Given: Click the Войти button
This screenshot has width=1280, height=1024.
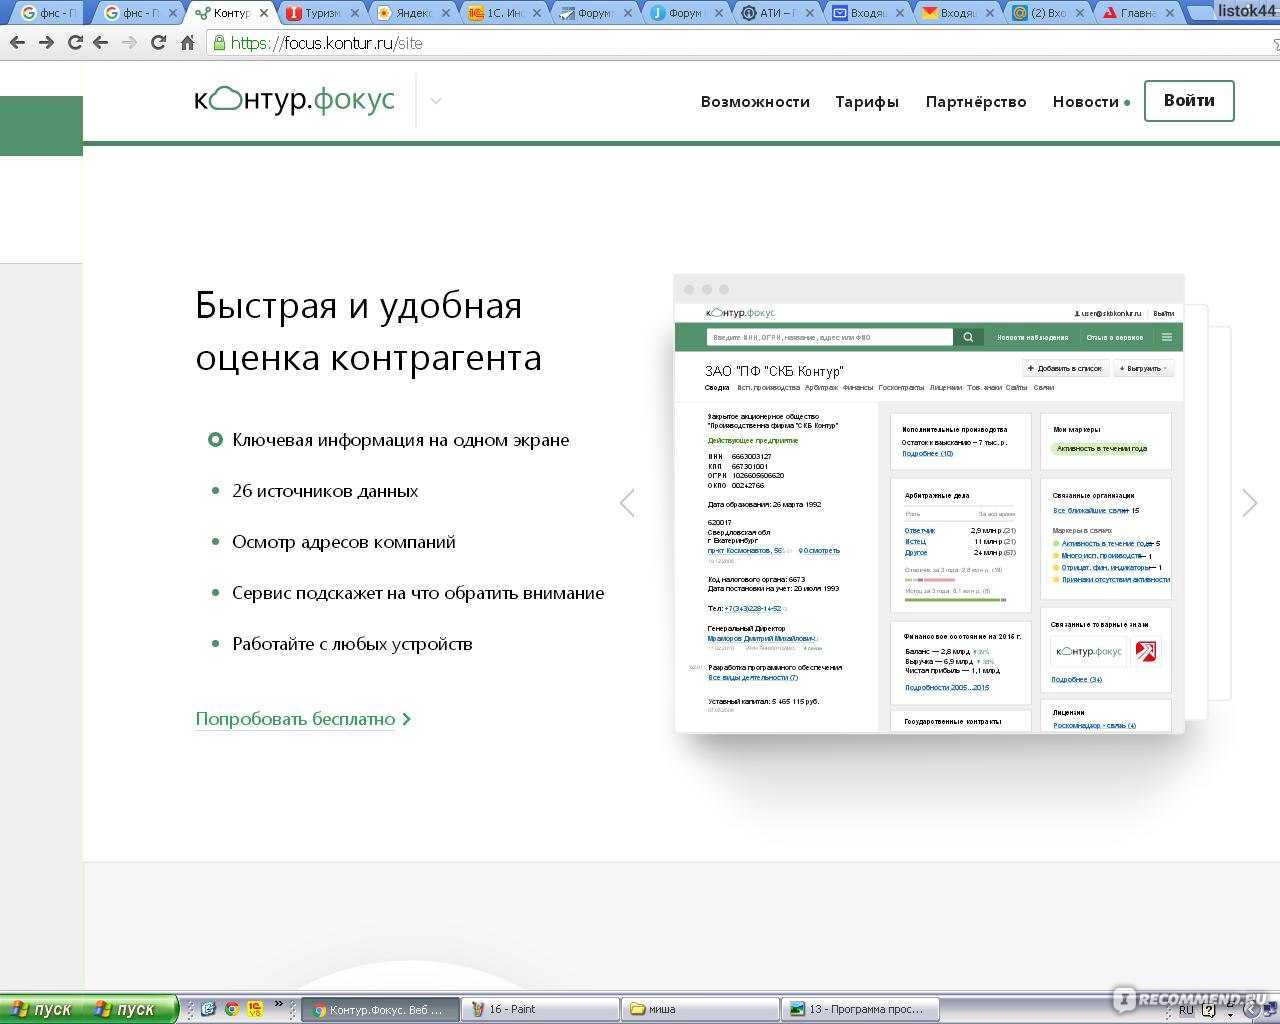Looking at the screenshot, I should 1189,101.
